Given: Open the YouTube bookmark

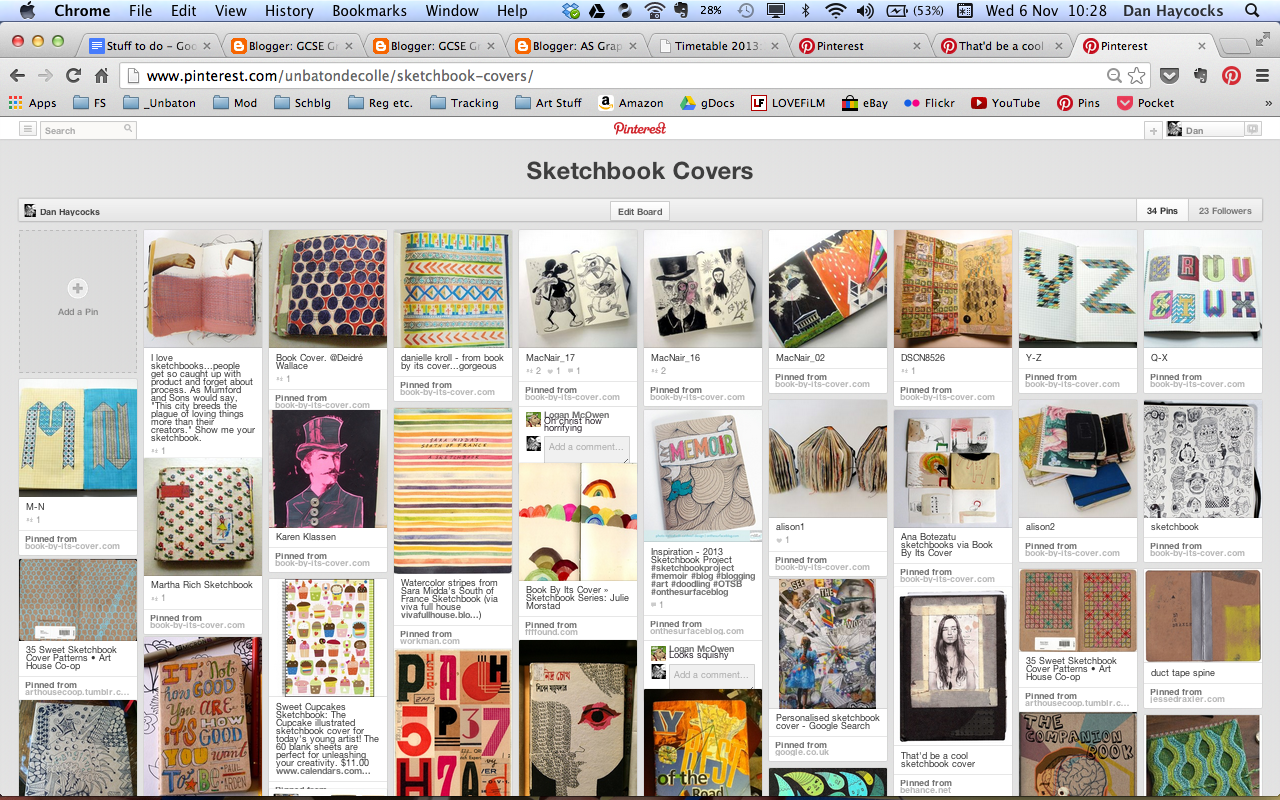Looking at the screenshot, I should tap(1005, 103).
